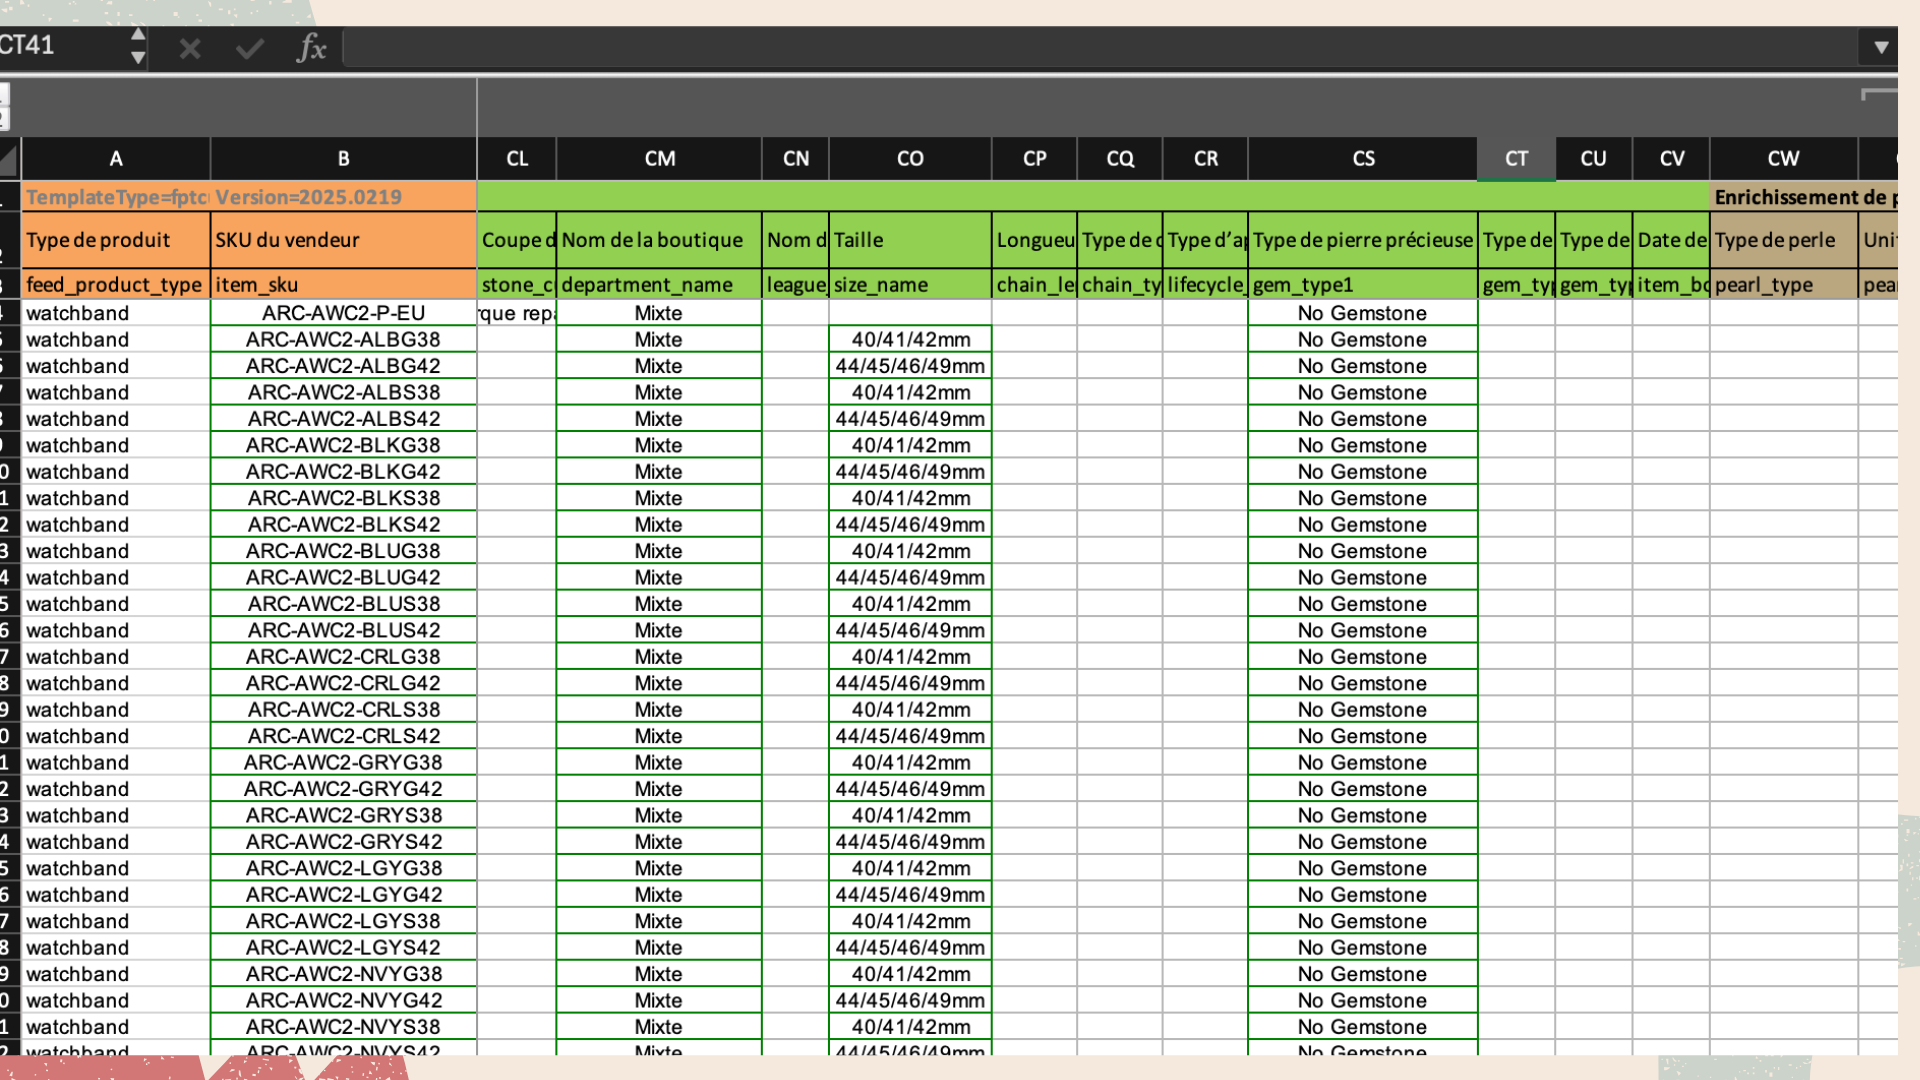1920x1080 pixels.
Task: Click the name box up arrow
Action: (x=138, y=35)
